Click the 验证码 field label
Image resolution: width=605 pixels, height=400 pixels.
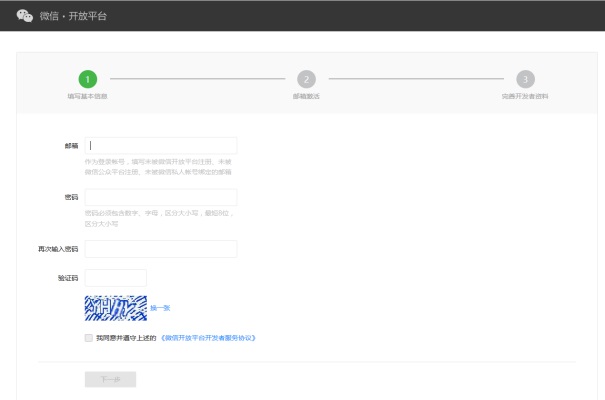coord(68,278)
